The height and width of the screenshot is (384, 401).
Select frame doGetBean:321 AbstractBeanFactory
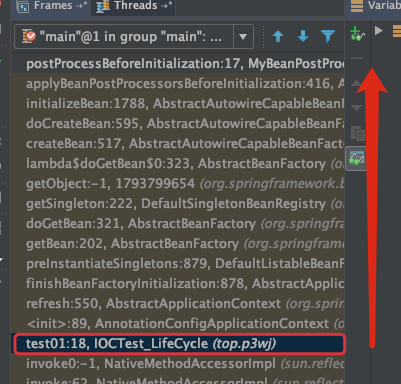click(178, 223)
